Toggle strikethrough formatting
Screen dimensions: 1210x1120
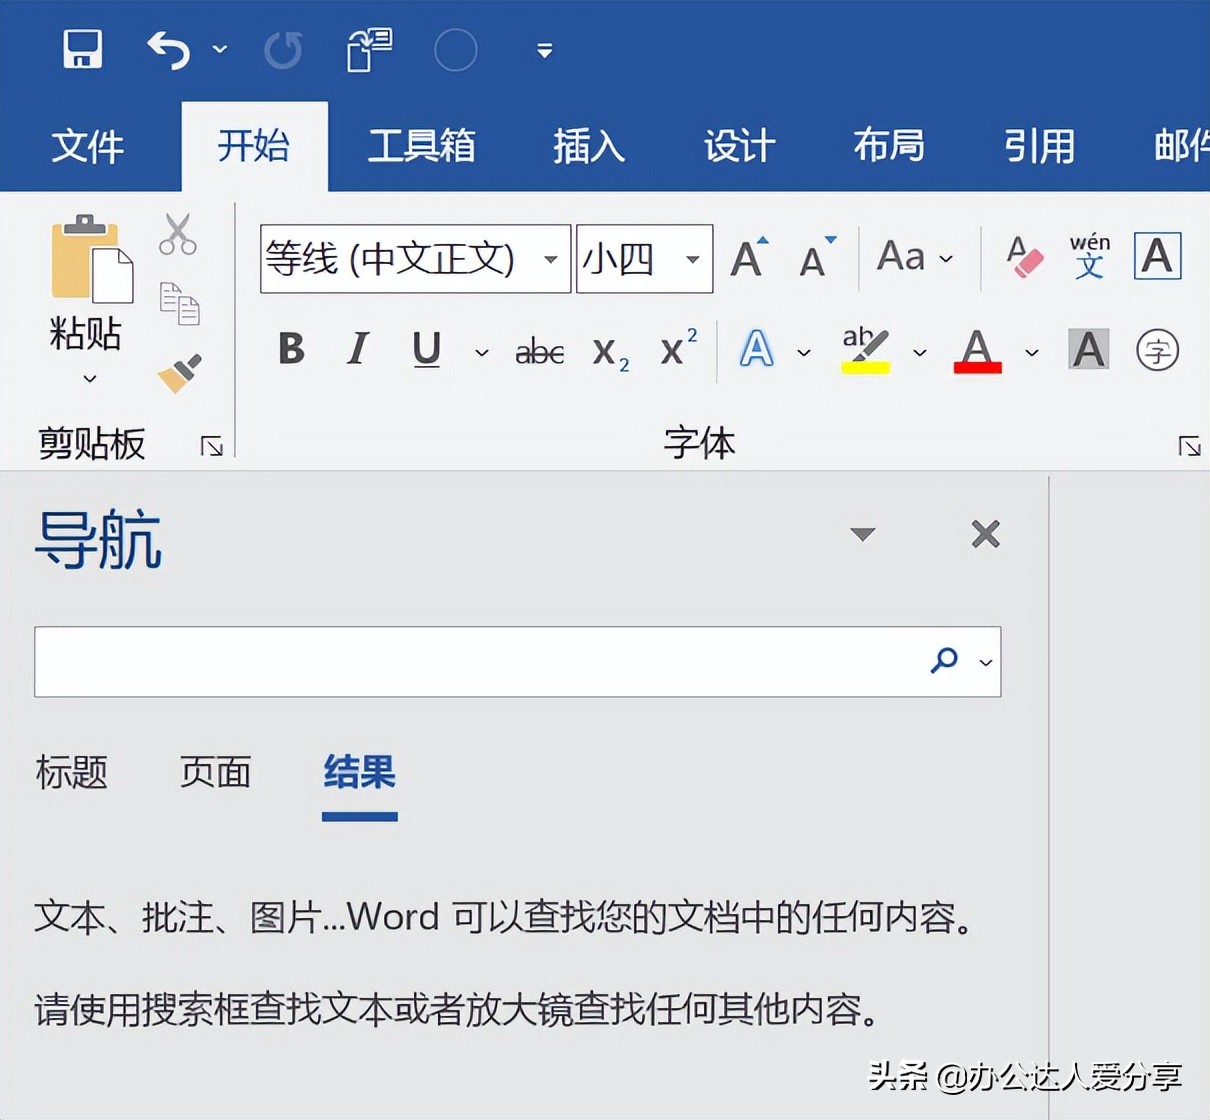coord(539,351)
